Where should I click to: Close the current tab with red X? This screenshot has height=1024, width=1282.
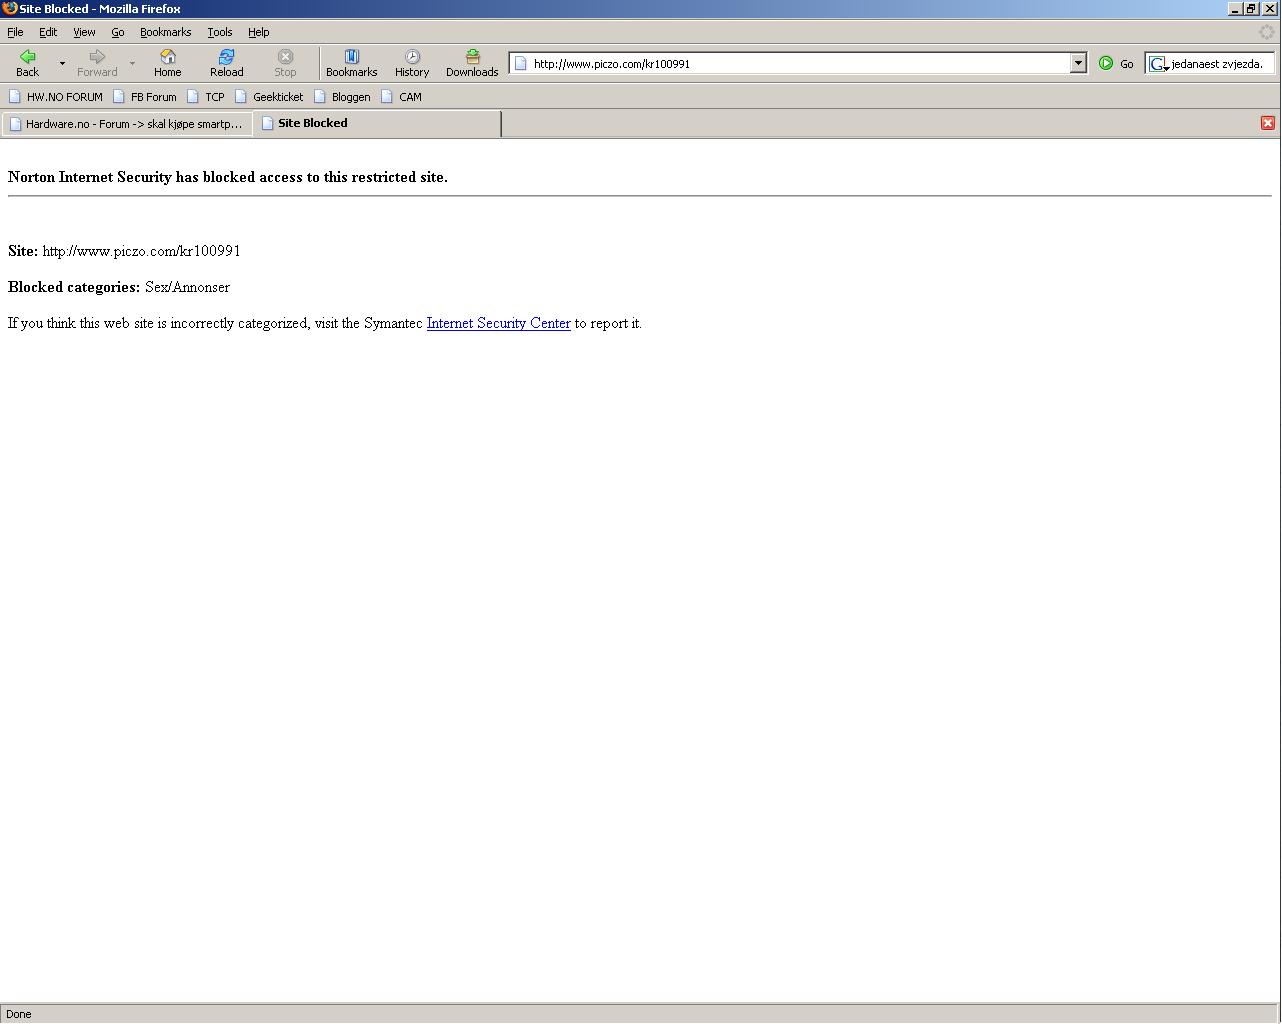[x=1267, y=123]
